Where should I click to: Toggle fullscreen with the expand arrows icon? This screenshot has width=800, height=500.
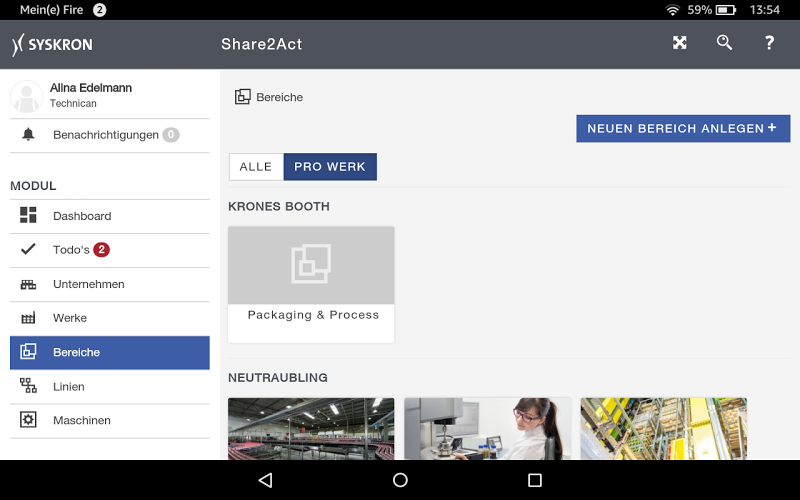click(679, 43)
